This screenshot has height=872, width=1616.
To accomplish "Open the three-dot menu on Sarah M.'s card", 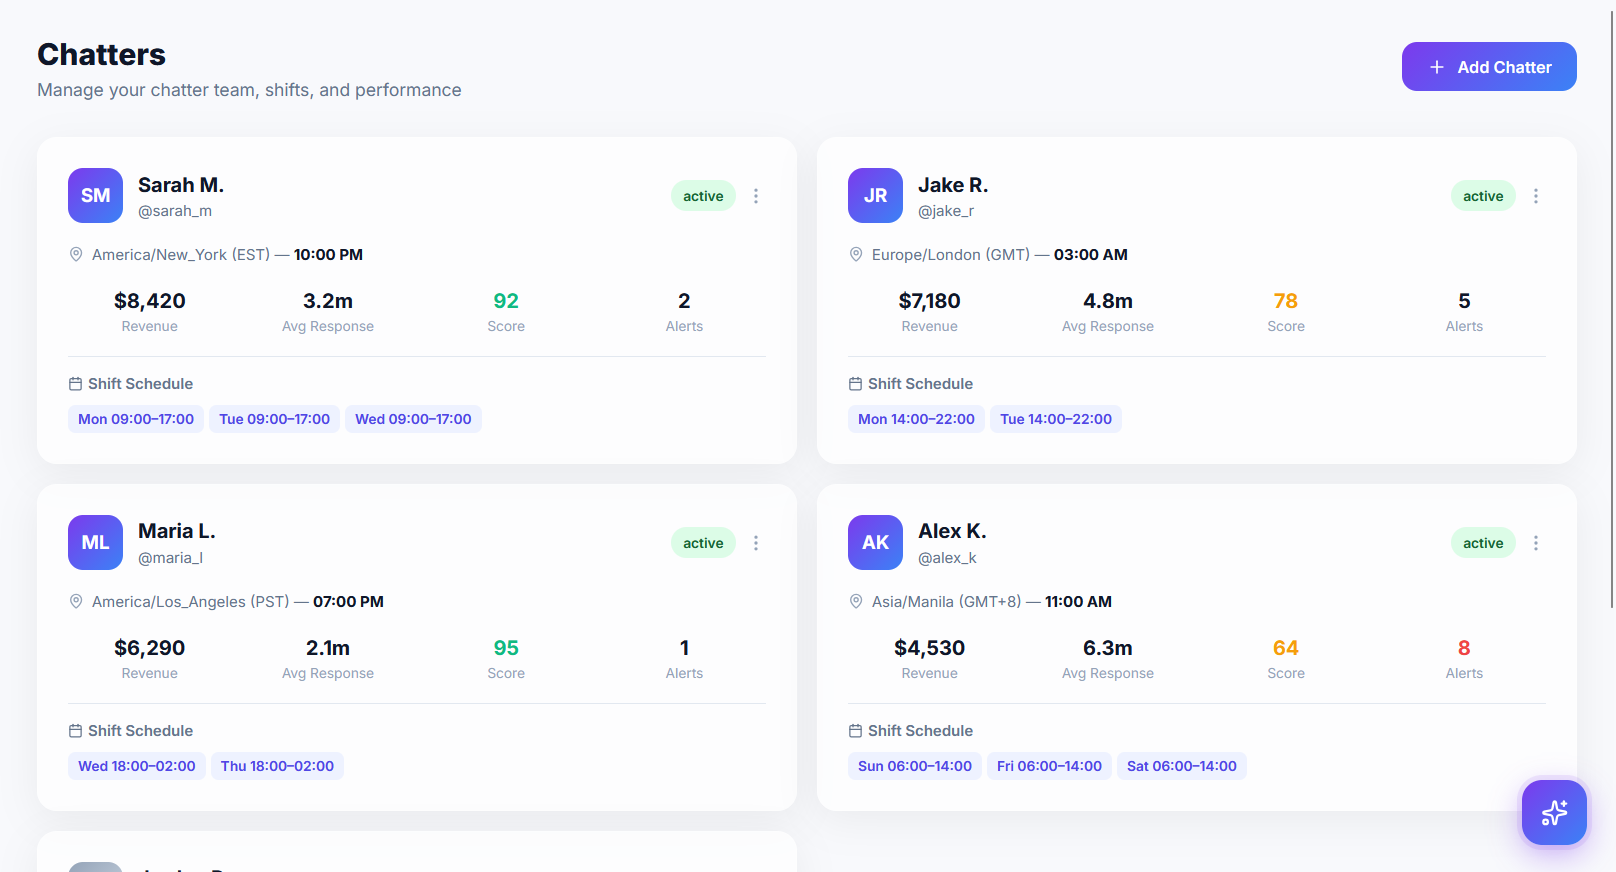I will pyautogui.click(x=756, y=196).
